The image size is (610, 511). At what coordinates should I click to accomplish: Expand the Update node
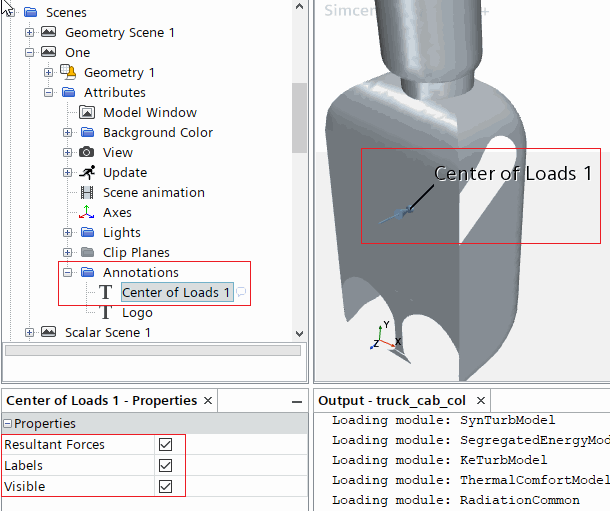pos(67,172)
